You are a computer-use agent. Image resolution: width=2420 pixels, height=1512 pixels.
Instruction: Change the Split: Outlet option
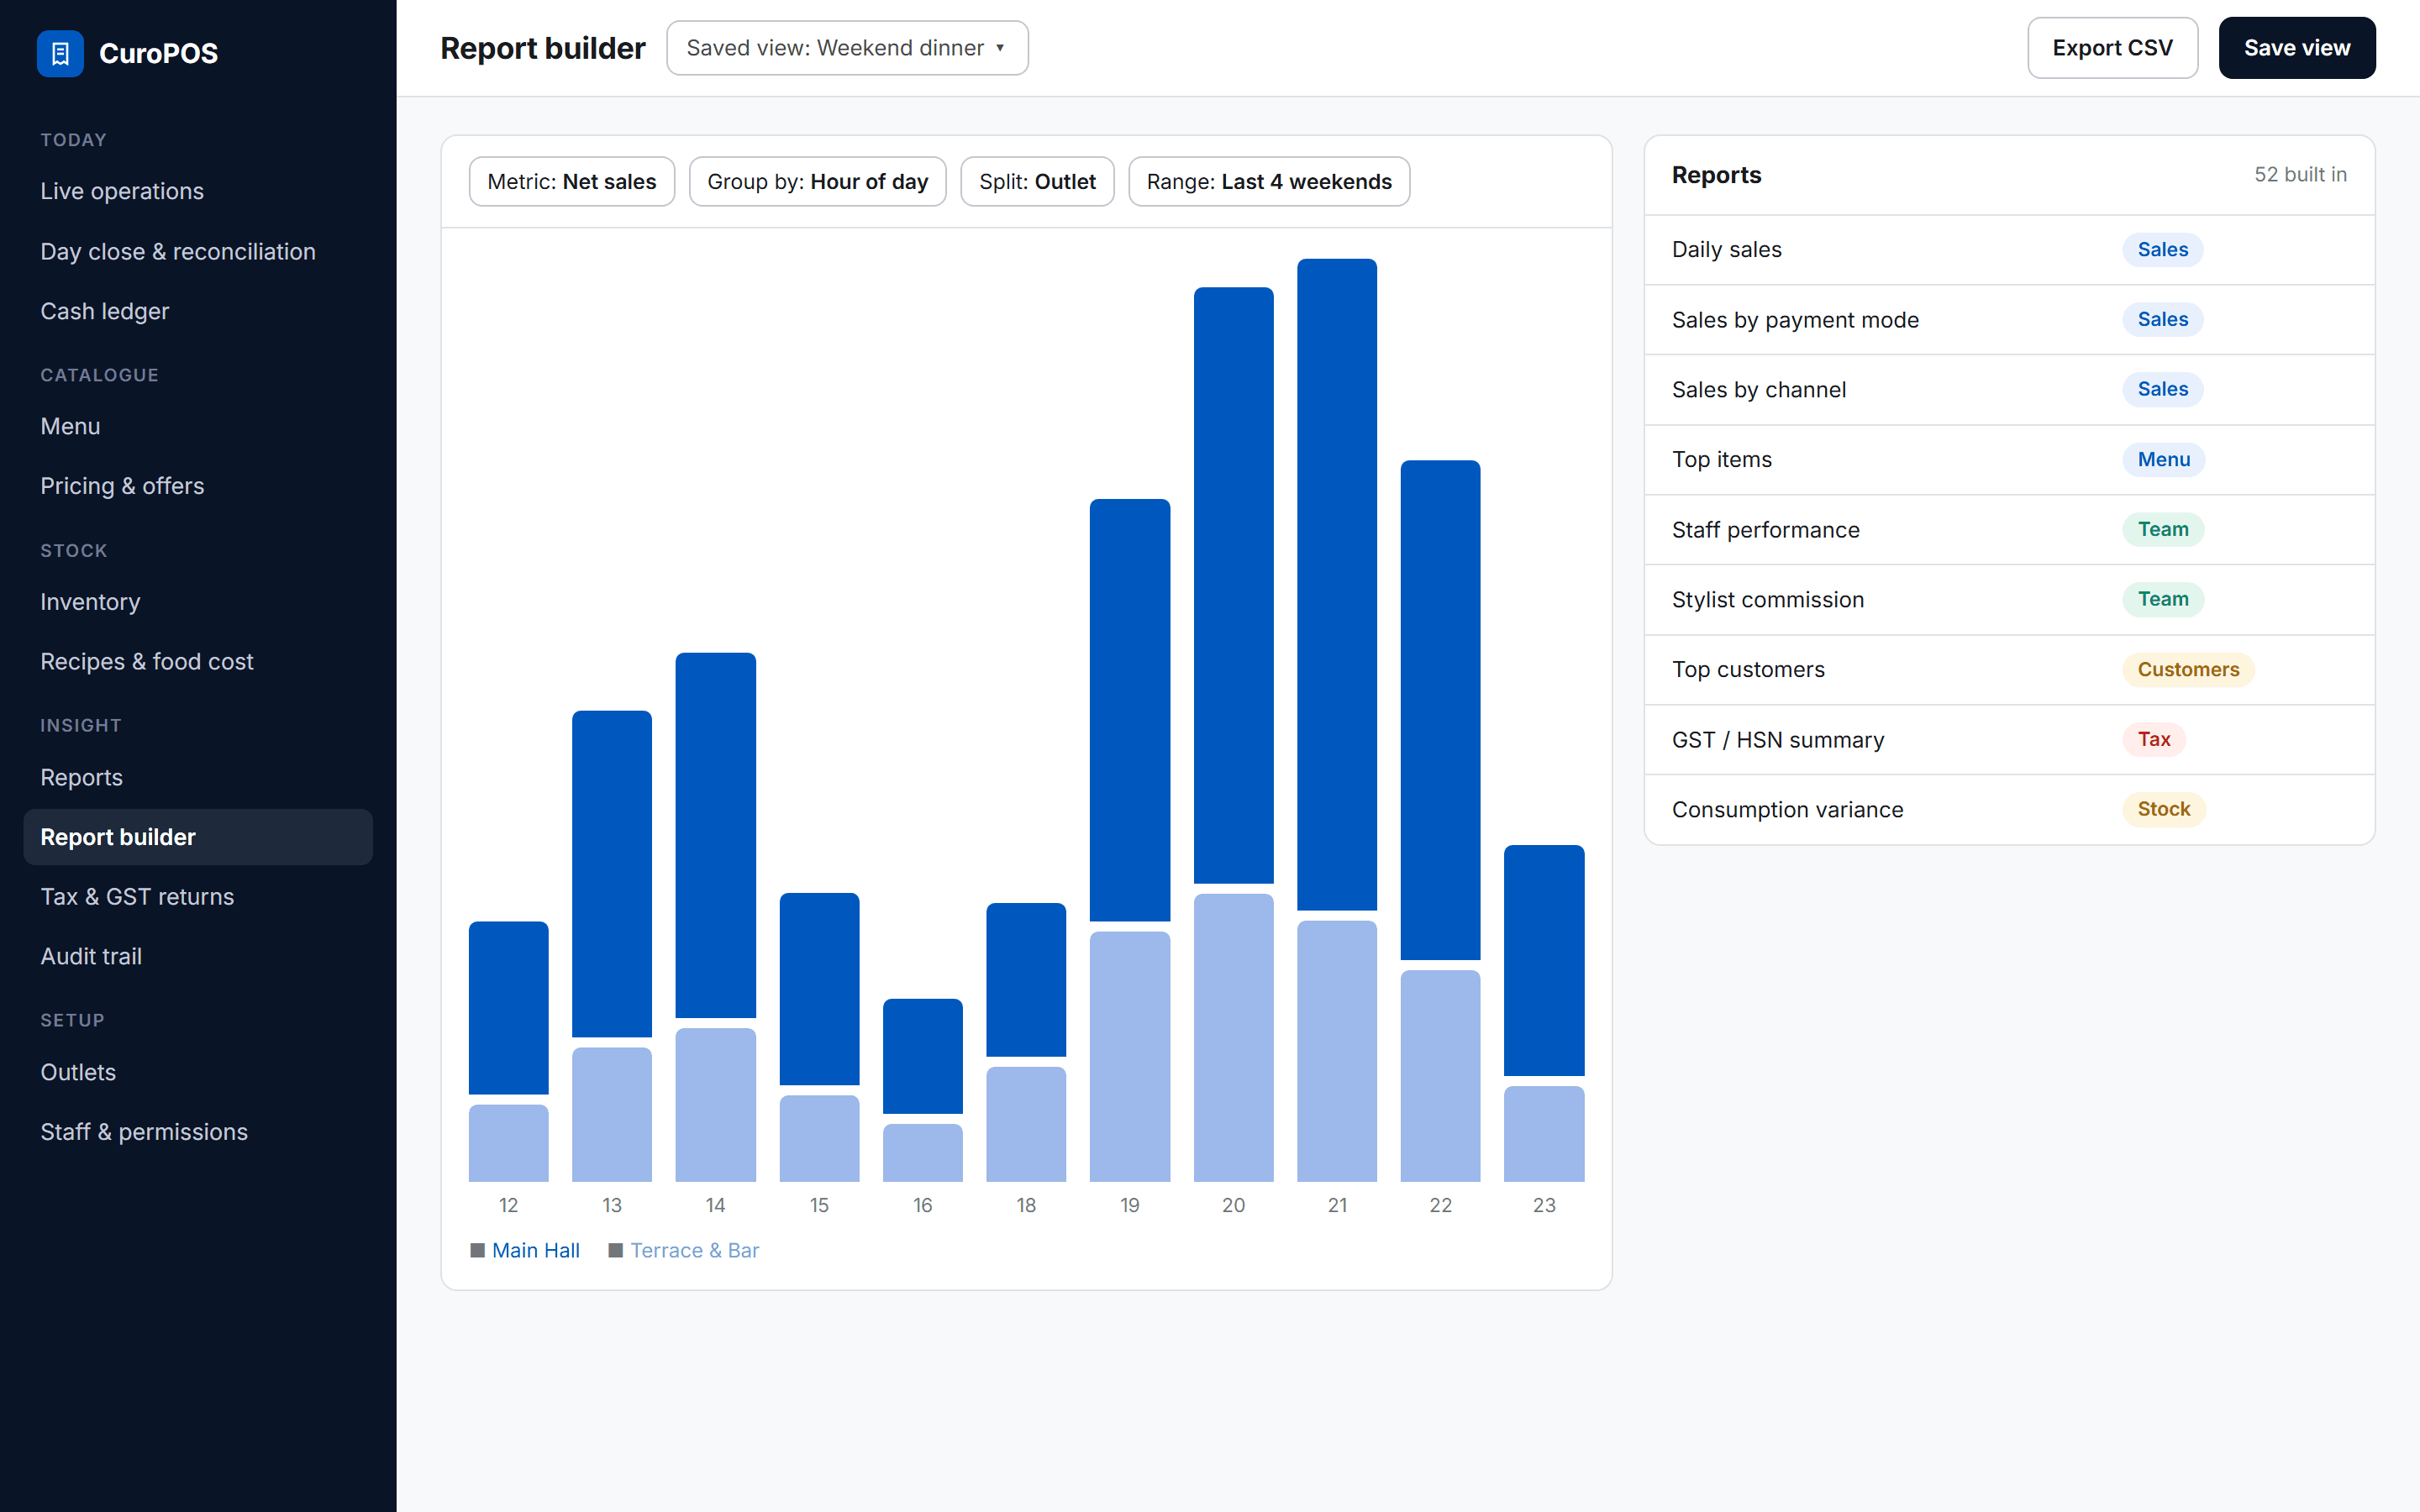pyautogui.click(x=1037, y=181)
